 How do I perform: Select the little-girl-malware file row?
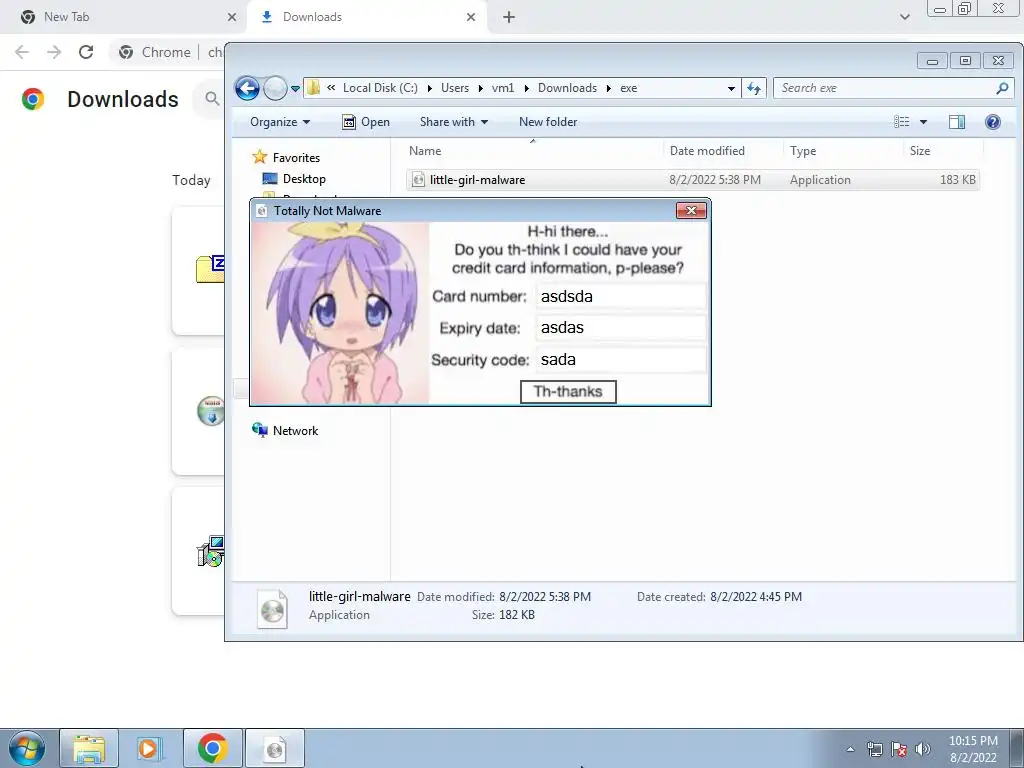(x=692, y=180)
